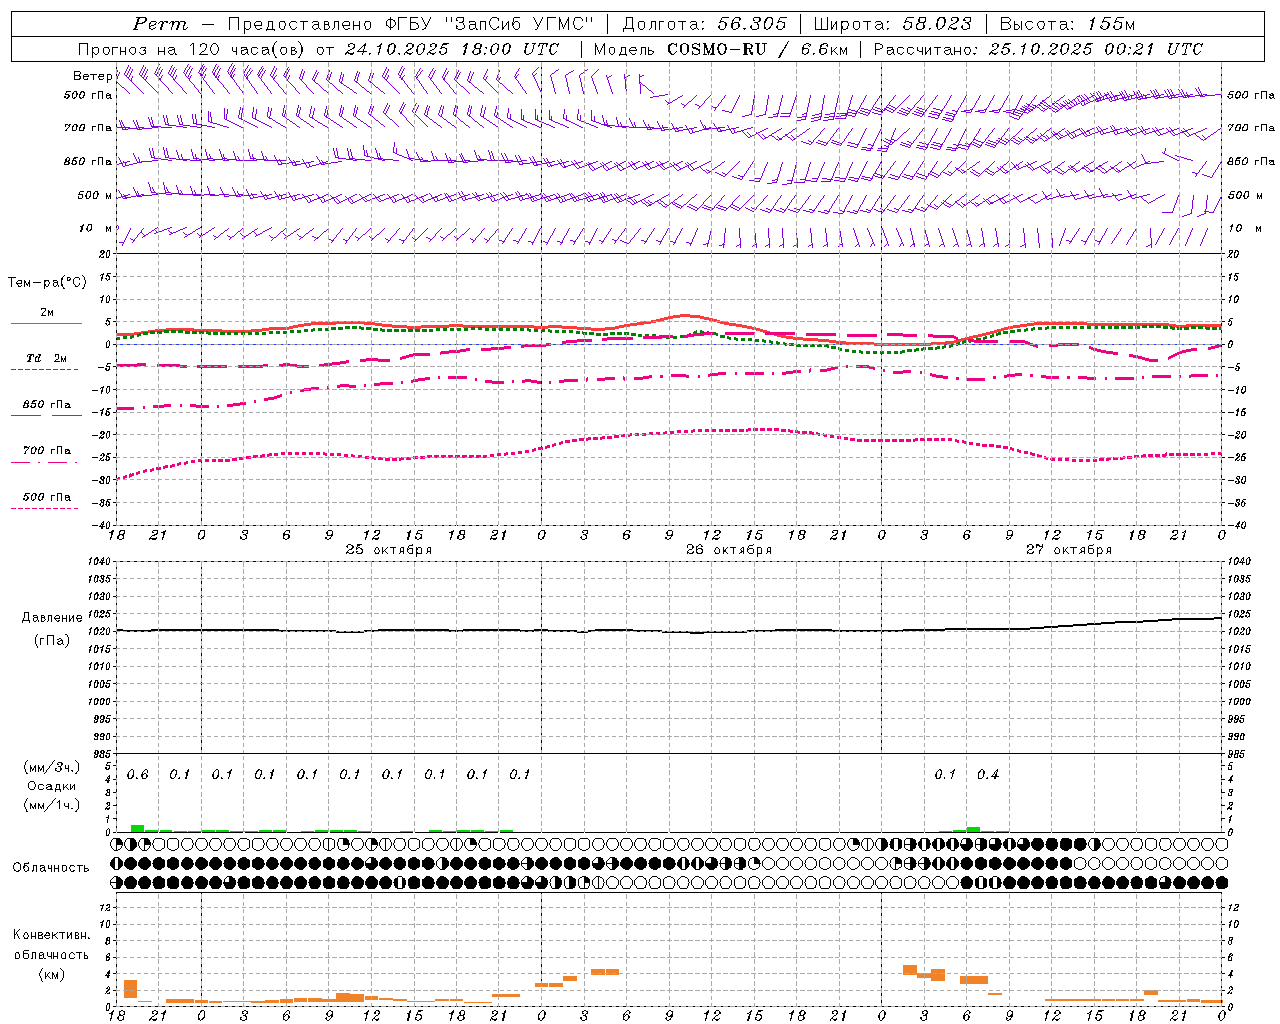Click the elevation text "Высота: 155м"
1280x1024 pixels.
pyautogui.click(x=1067, y=24)
